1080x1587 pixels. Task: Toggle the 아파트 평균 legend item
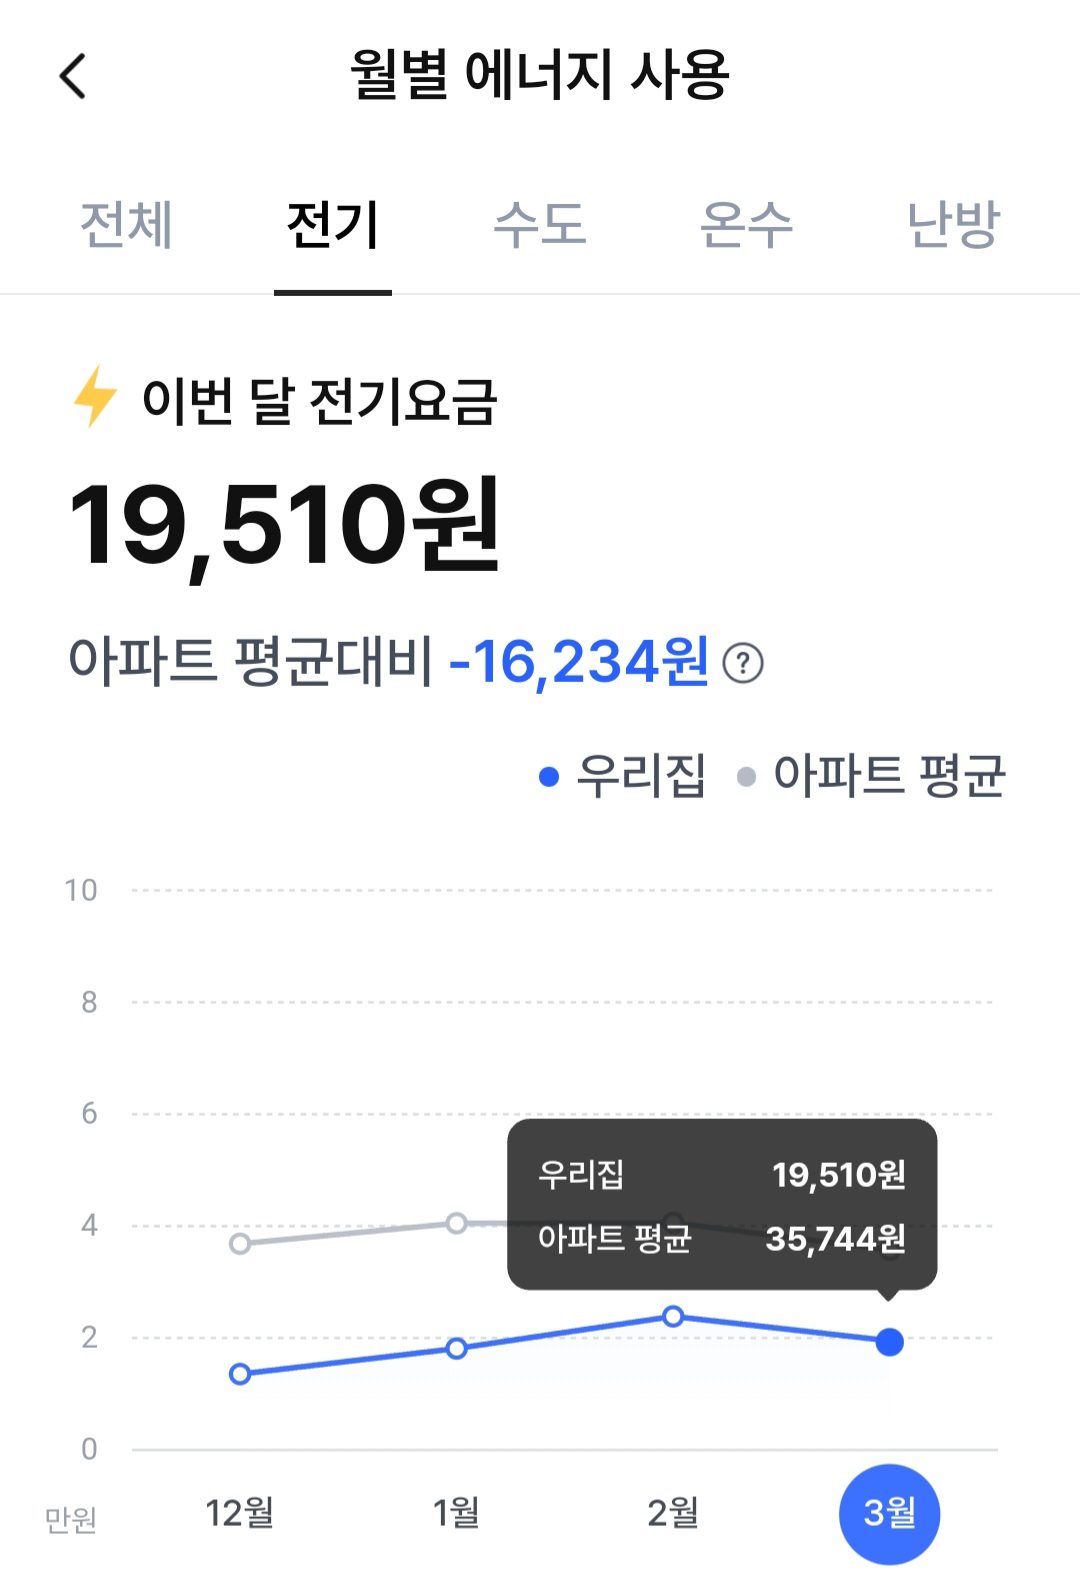[872, 776]
